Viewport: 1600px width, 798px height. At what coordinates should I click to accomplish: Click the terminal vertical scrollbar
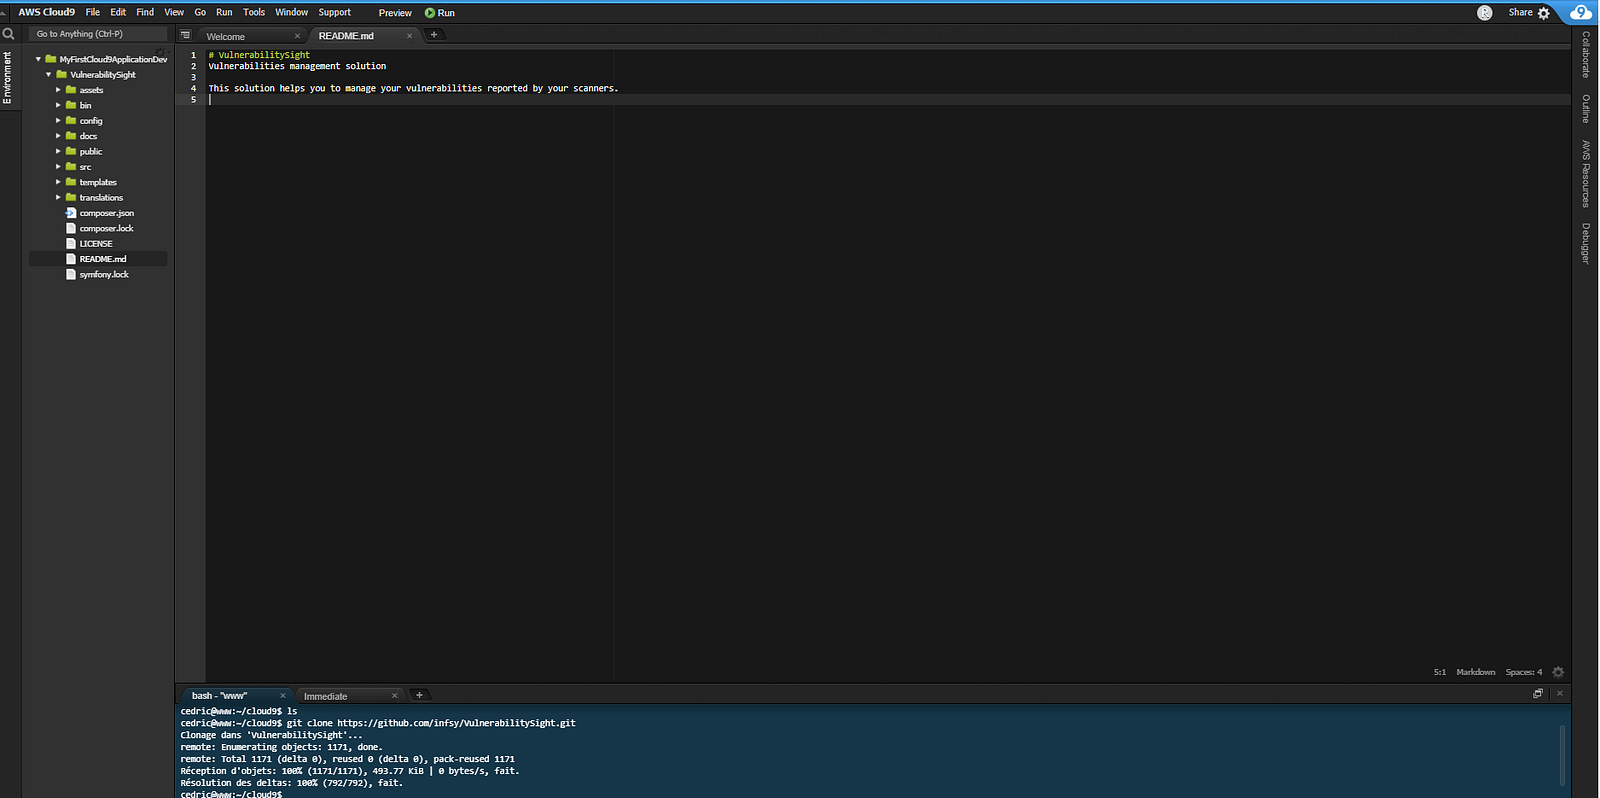coord(1561,755)
